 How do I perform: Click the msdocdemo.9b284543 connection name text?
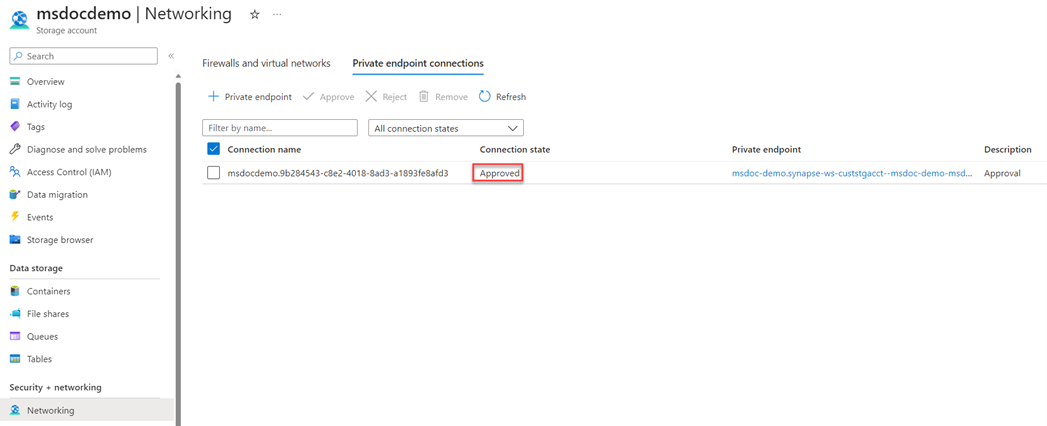[338, 173]
